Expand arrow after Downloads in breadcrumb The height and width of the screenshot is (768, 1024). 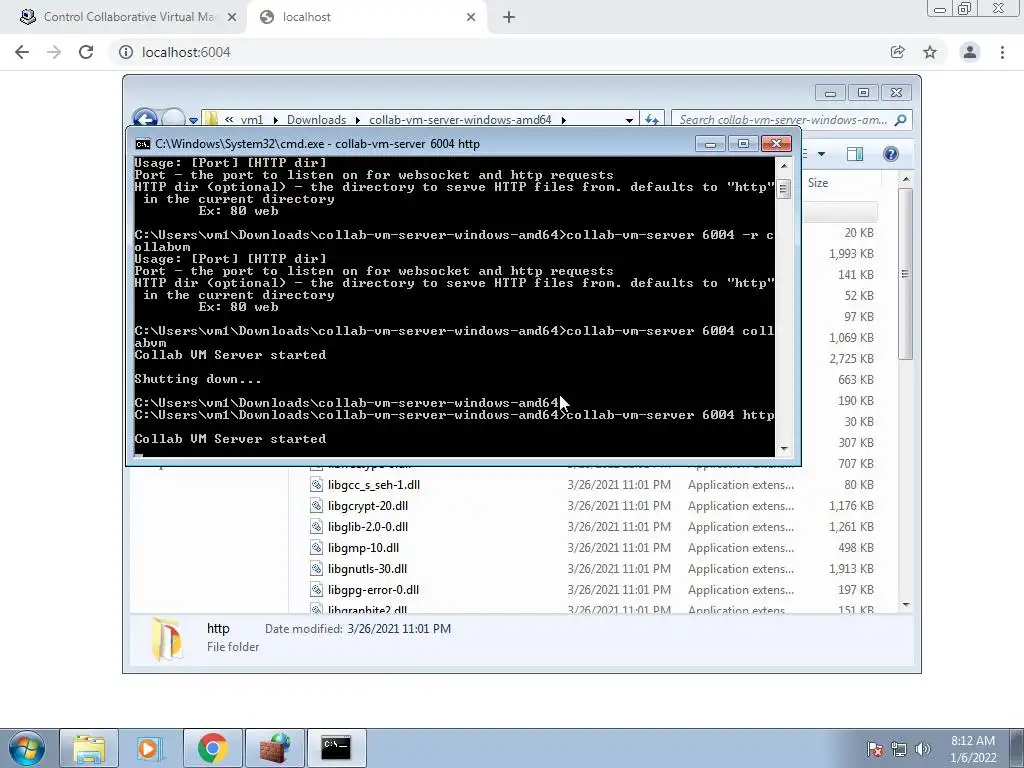(358, 120)
